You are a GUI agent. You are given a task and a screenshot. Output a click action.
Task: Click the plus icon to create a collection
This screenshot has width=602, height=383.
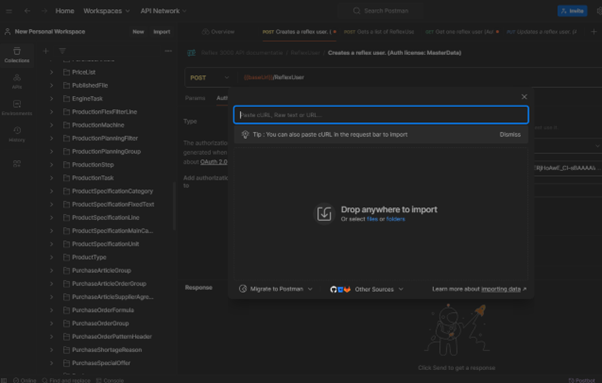[46, 51]
